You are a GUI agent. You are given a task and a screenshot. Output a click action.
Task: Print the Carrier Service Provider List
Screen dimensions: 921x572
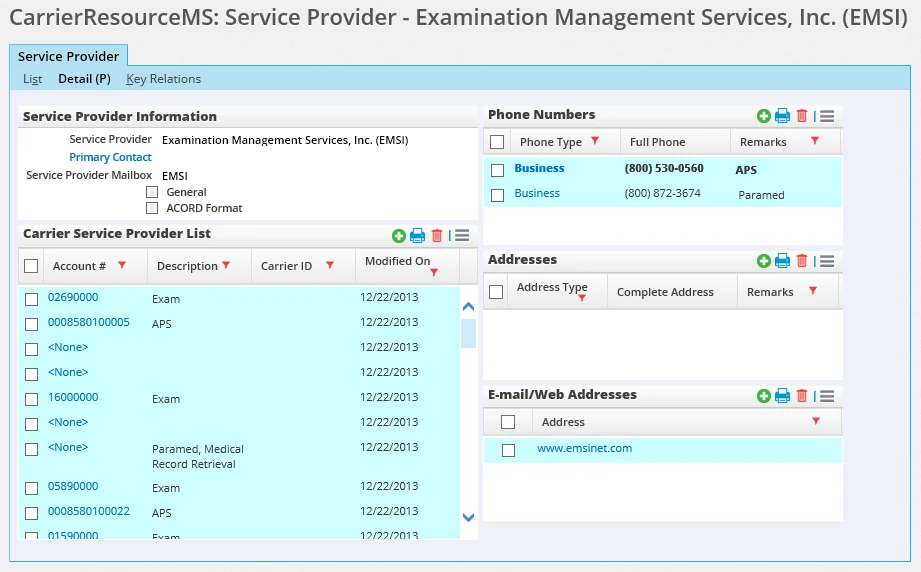click(x=418, y=235)
